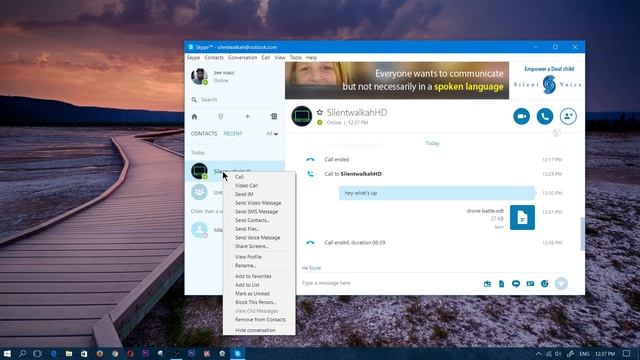Open the Contacts menu

214,58
